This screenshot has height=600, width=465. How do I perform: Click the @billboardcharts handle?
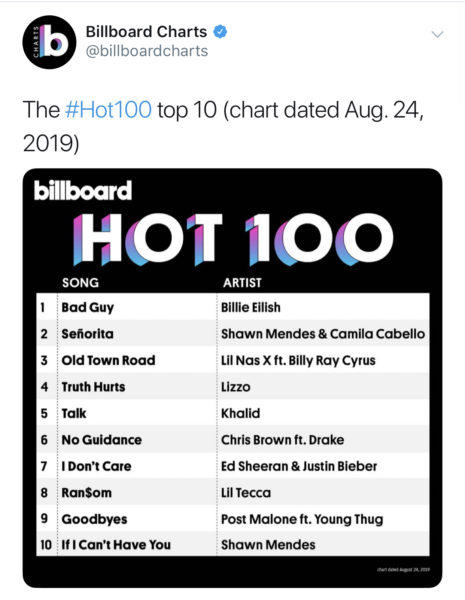147,51
